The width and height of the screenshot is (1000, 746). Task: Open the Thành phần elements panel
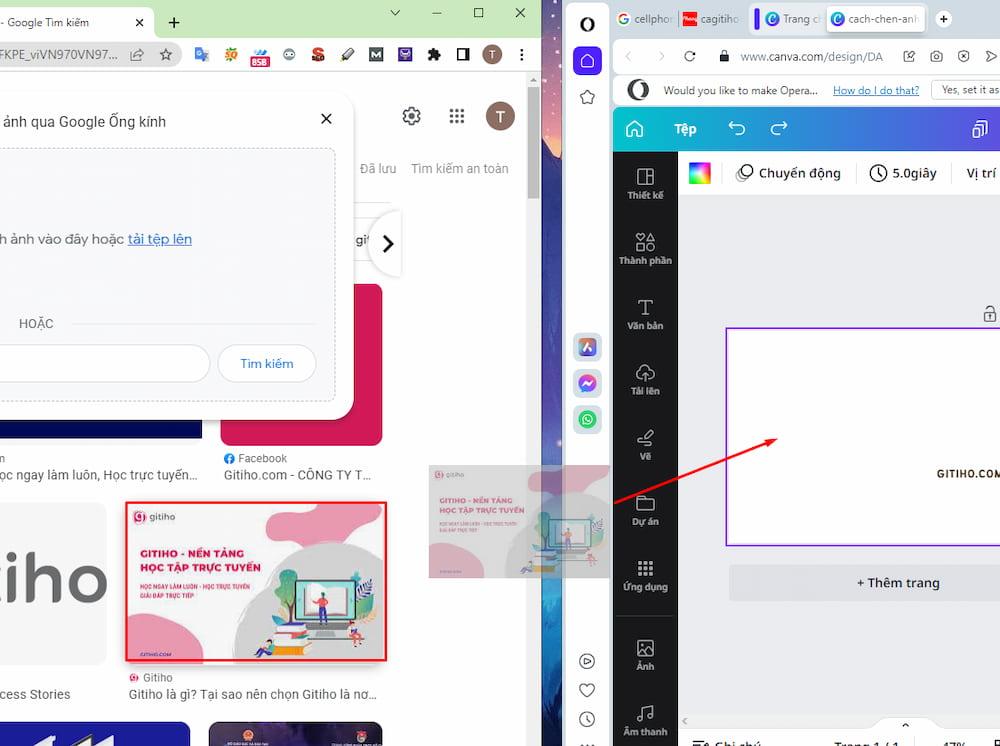(x=645, y=249)
